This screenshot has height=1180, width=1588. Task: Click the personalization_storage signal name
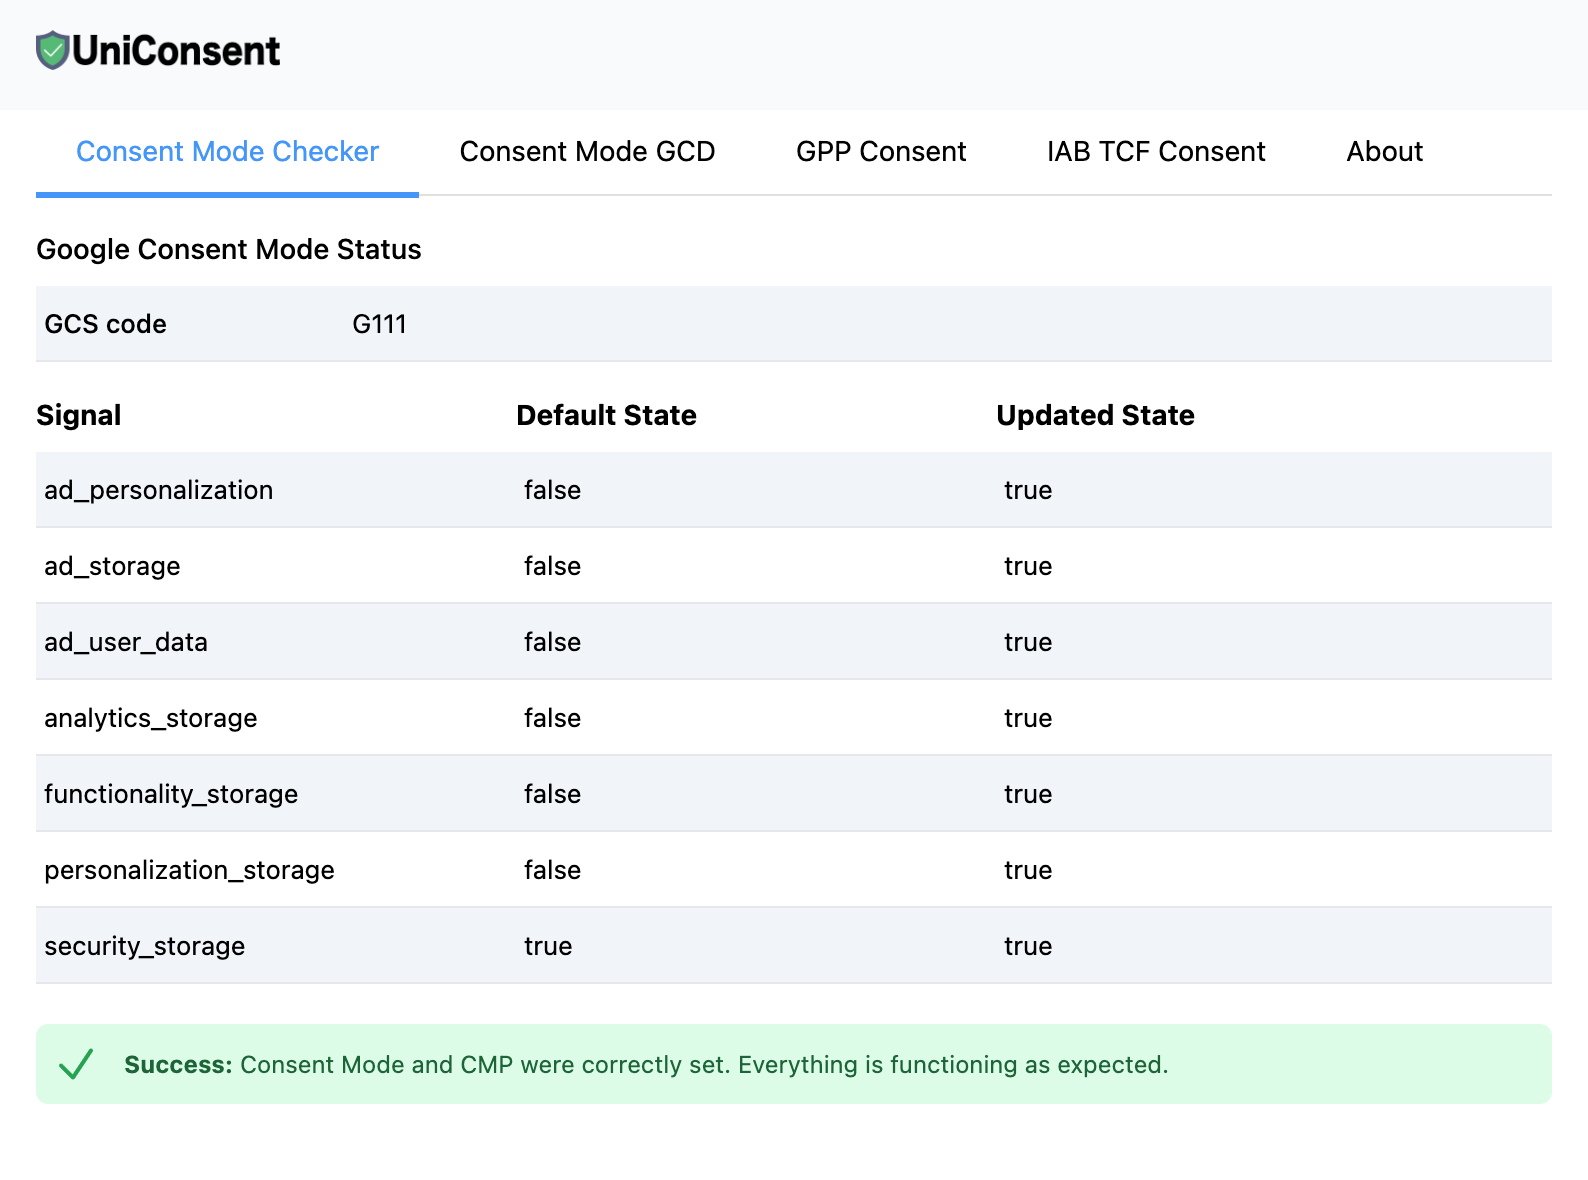[x=189, y=870]
